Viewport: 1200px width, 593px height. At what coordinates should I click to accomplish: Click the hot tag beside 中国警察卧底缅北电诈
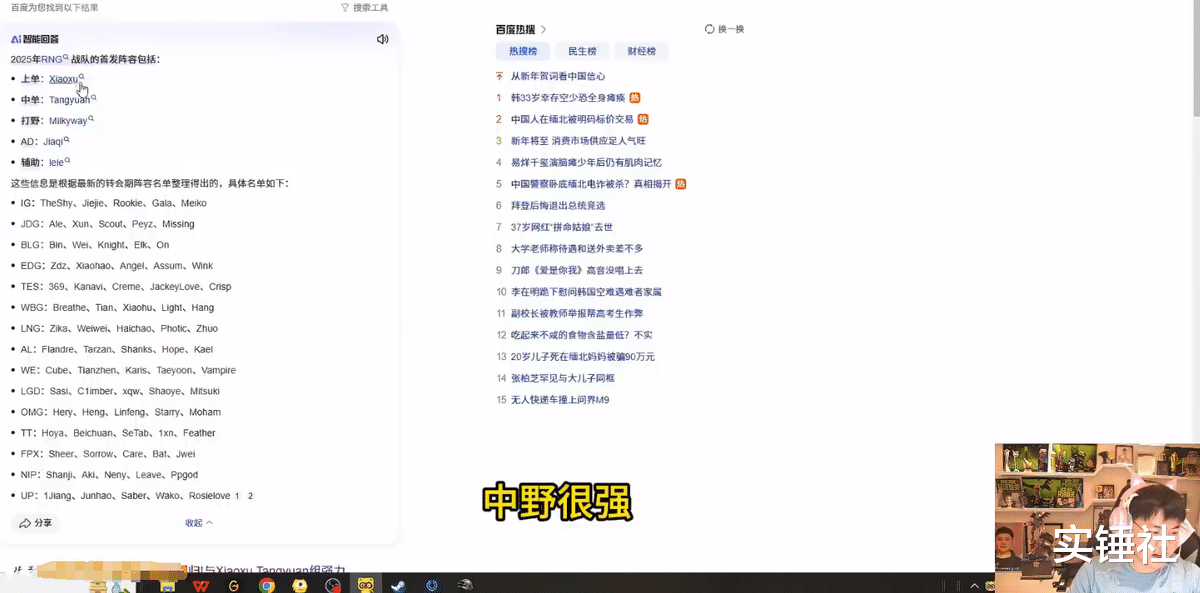(x=681, y=184)
